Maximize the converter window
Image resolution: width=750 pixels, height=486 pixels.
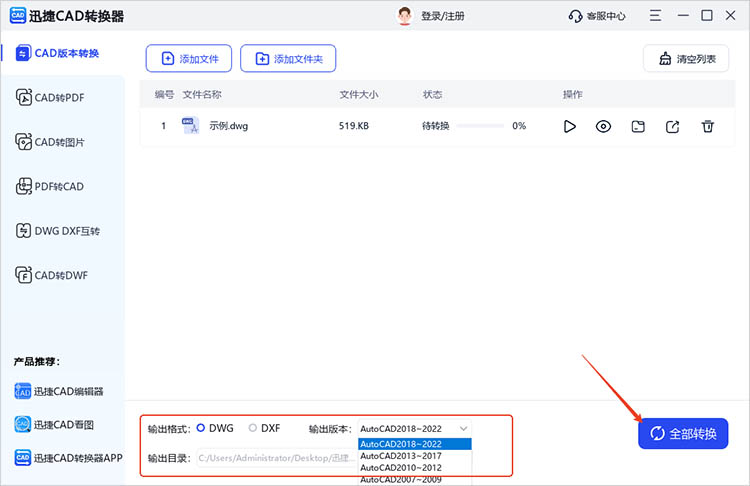click(x=706, y=16)
